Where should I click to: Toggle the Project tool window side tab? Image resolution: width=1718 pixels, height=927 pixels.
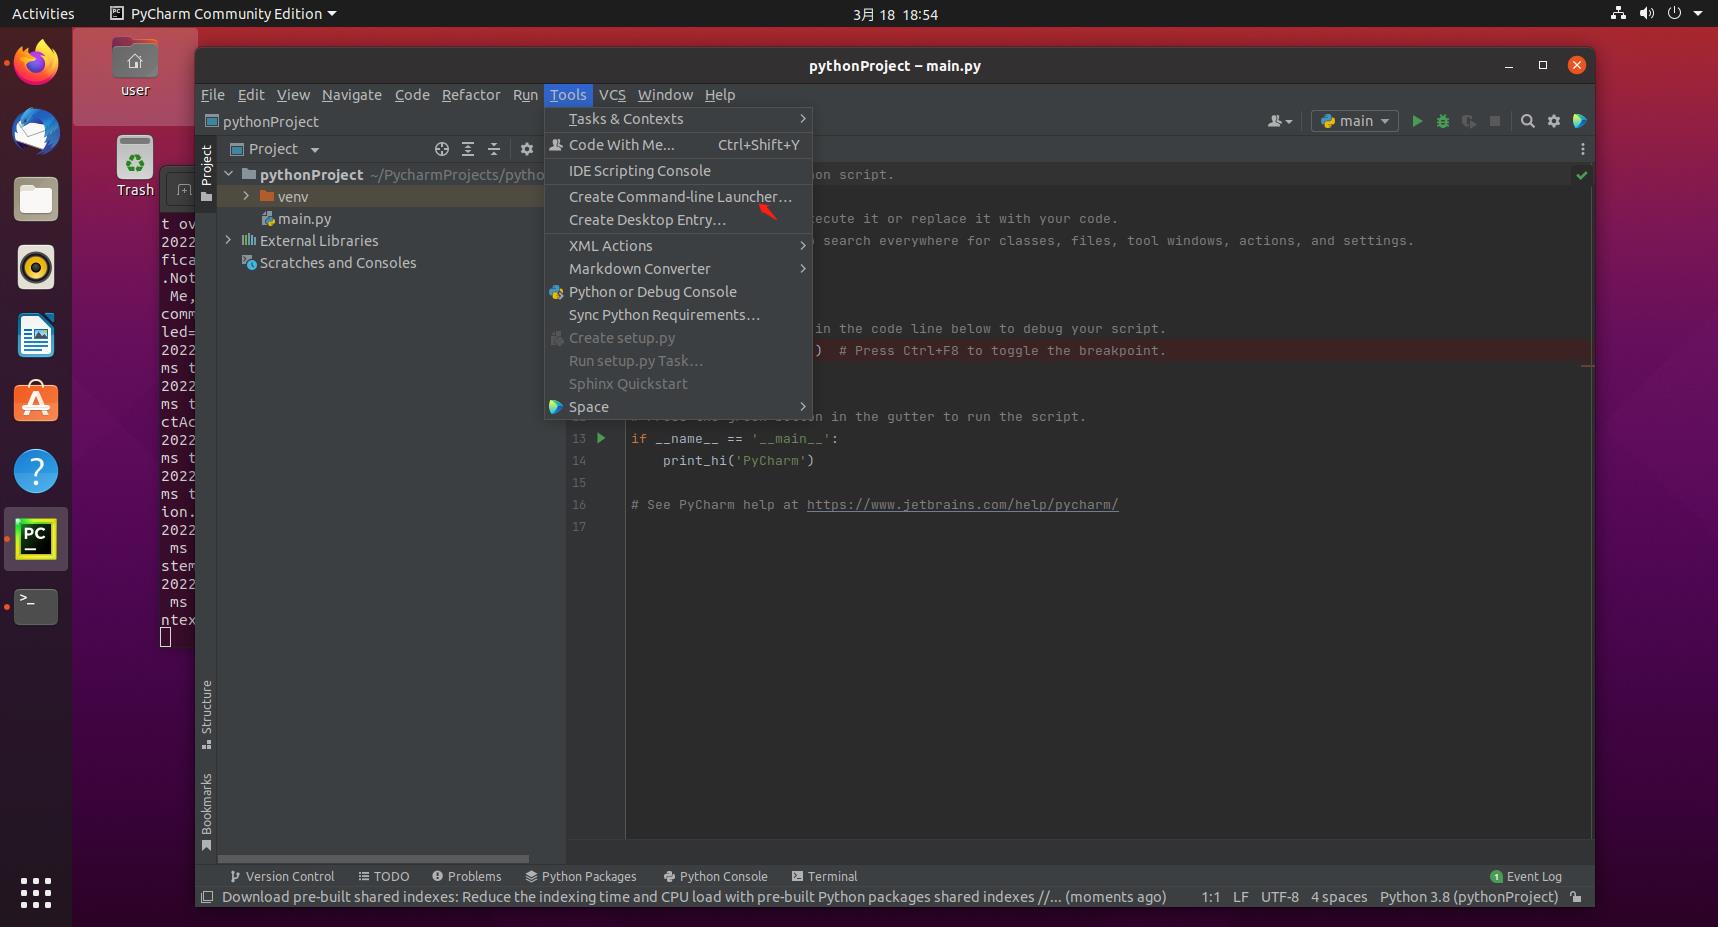[x=206, y=172]
